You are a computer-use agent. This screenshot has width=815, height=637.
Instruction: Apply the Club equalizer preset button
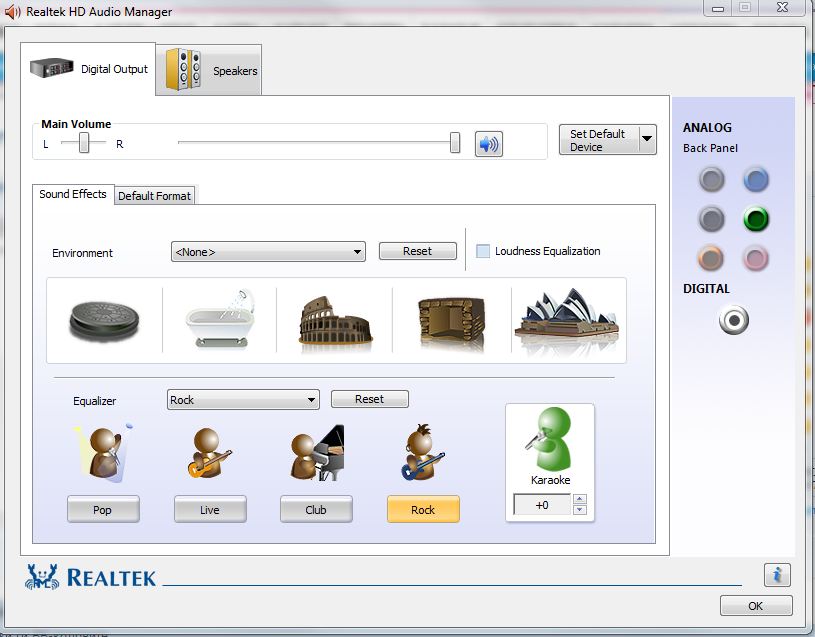click(x=316, y=510)
